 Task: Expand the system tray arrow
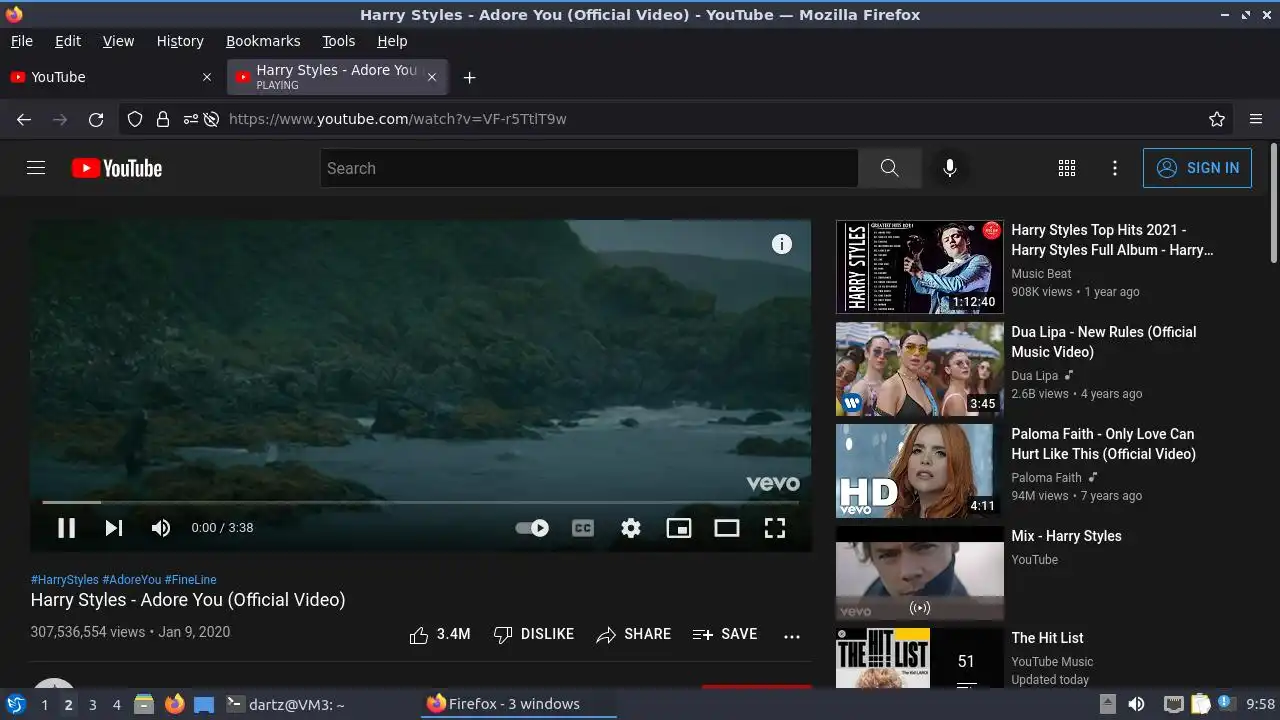(1108, 705)
